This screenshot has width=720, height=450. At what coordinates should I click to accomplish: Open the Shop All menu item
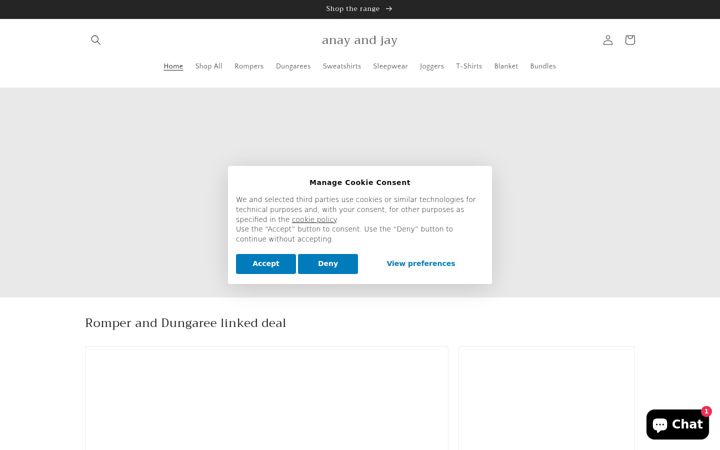208,66
